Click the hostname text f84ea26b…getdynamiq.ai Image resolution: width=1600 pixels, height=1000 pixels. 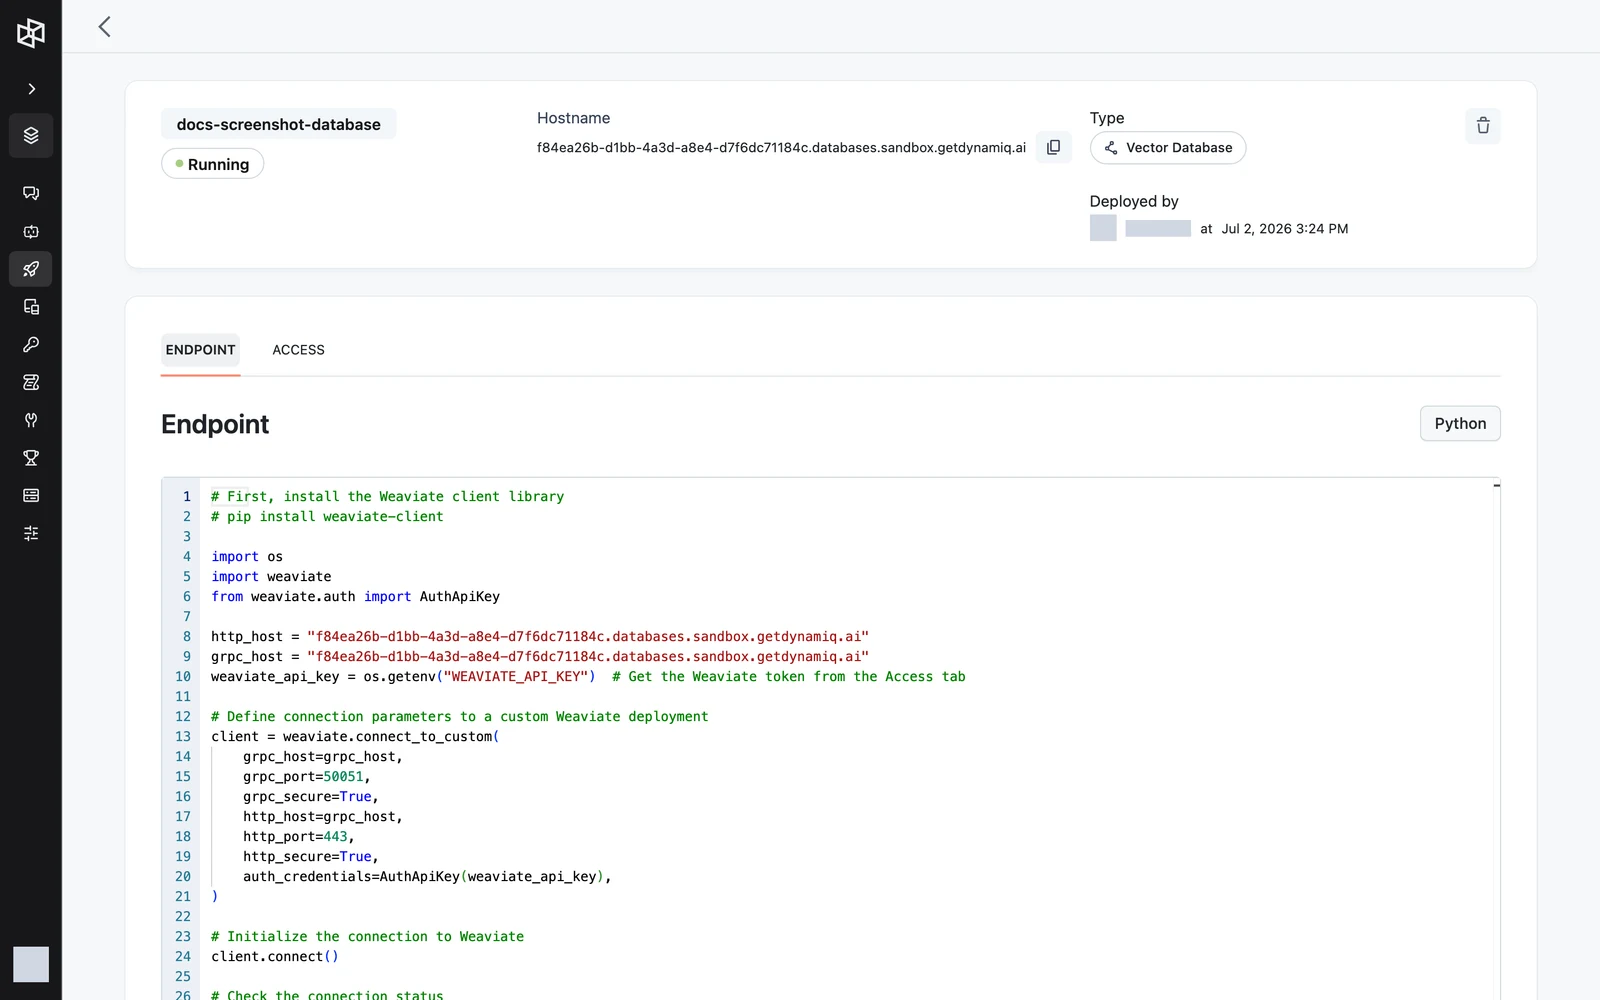coord(781,148)
